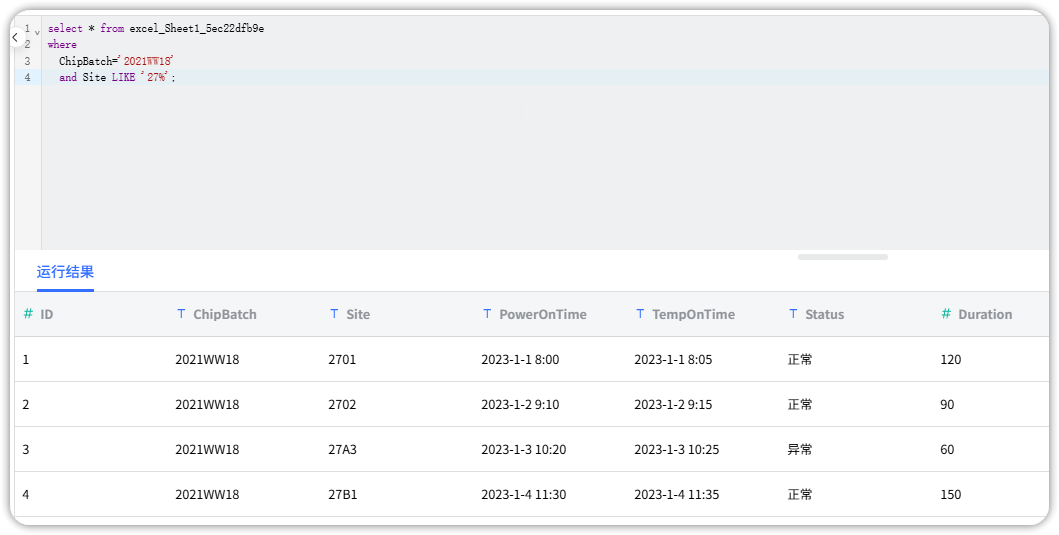Click the ChipBatch column header label
Image resolution: width=1059 pixels, height=535 pixels.
point(225,314)
